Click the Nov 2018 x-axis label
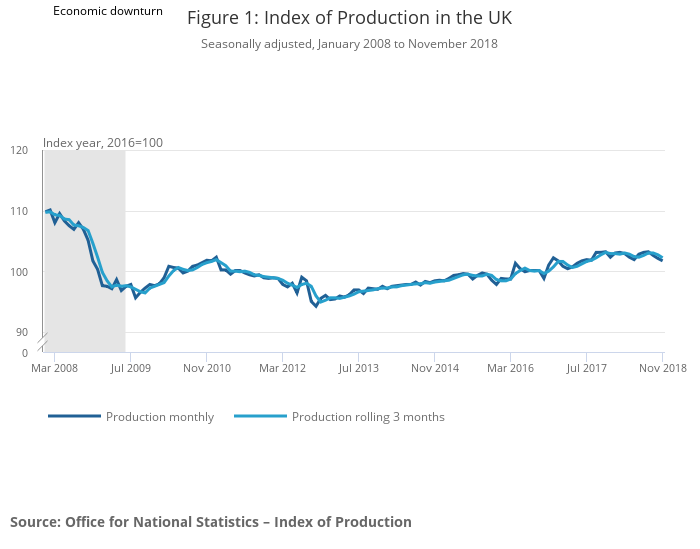700x549 pixels. click(x=662, y=369)
